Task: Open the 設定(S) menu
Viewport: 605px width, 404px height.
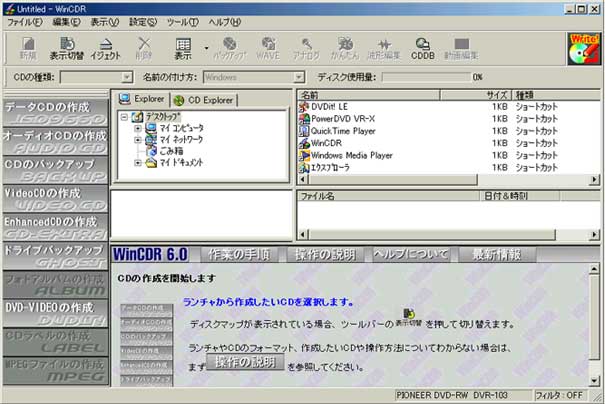Action: 143,22
